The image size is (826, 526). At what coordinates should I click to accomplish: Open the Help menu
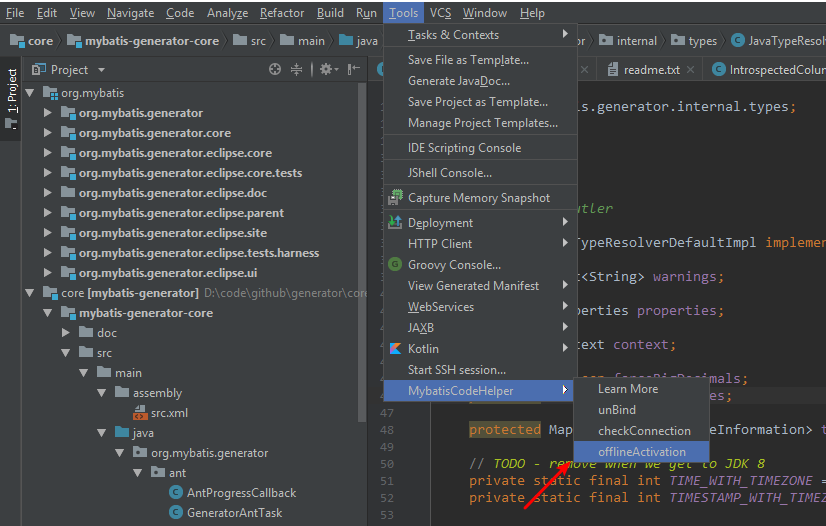click(x=532, y=13)
